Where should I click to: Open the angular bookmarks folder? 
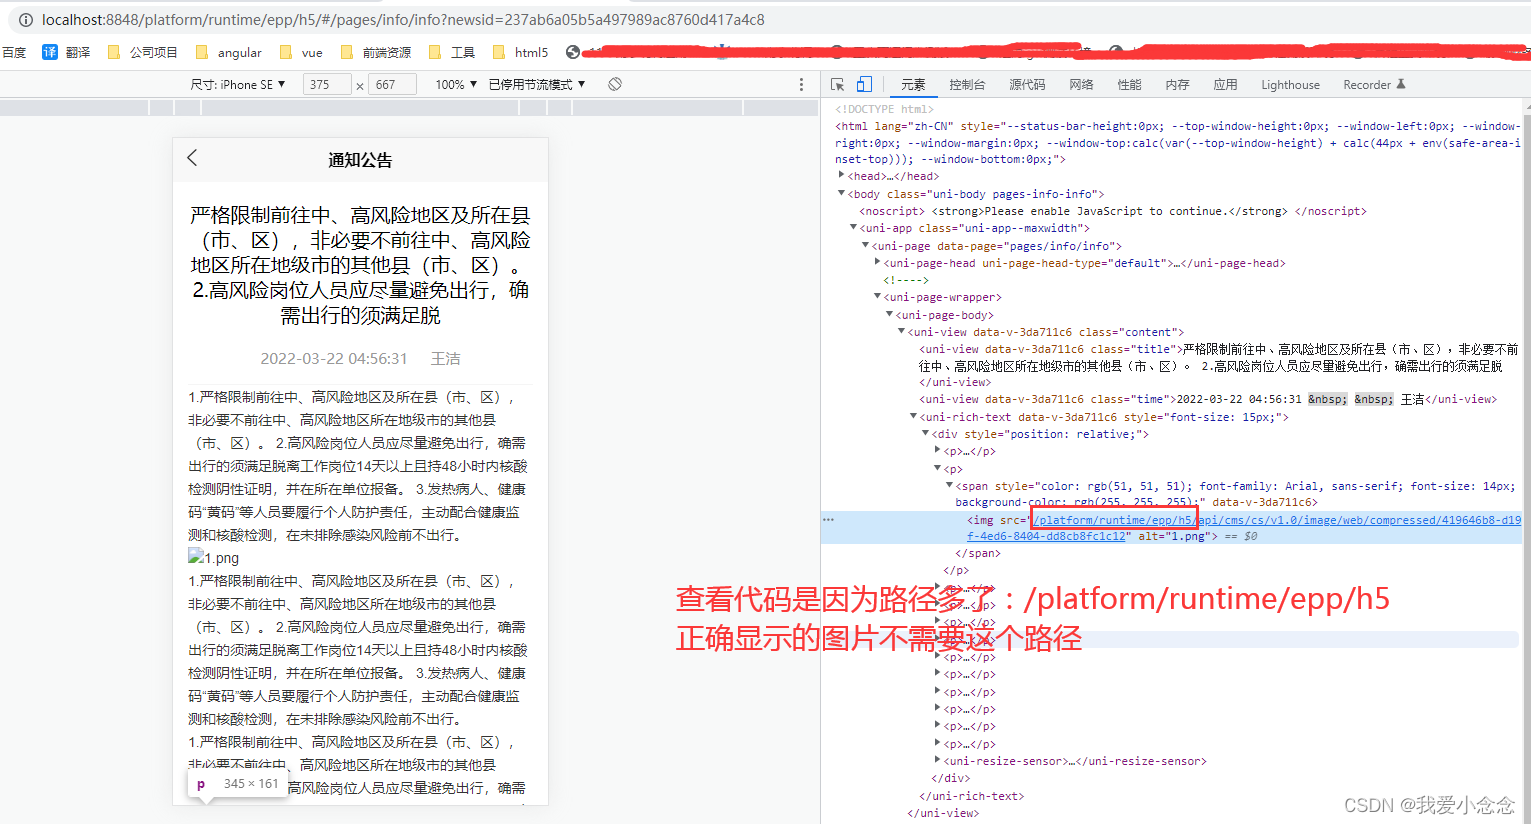click(x=229, y=52)
